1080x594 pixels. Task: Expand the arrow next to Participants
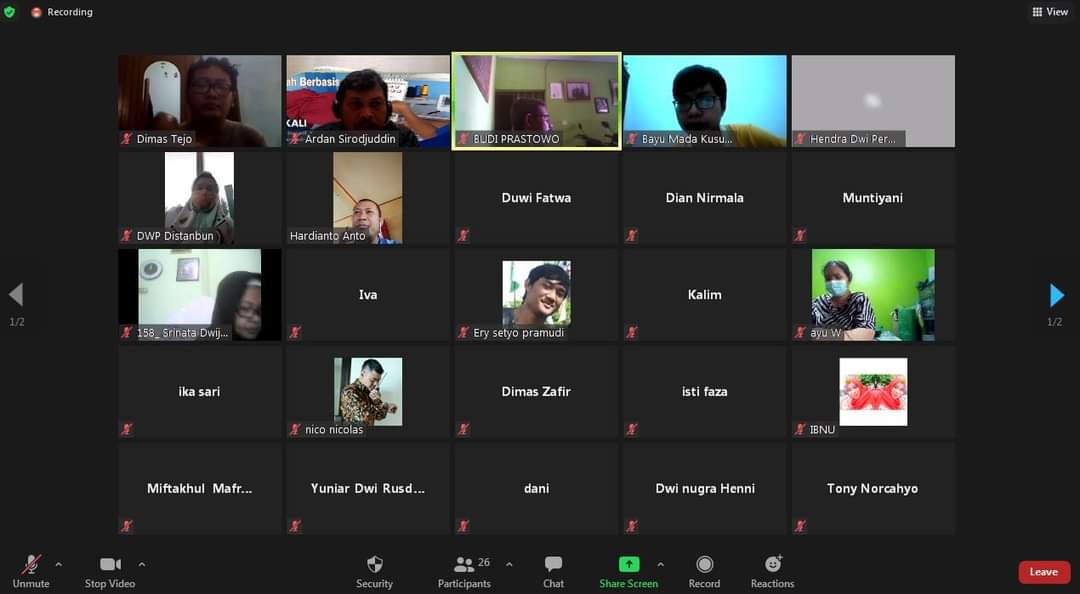[509, 564]
